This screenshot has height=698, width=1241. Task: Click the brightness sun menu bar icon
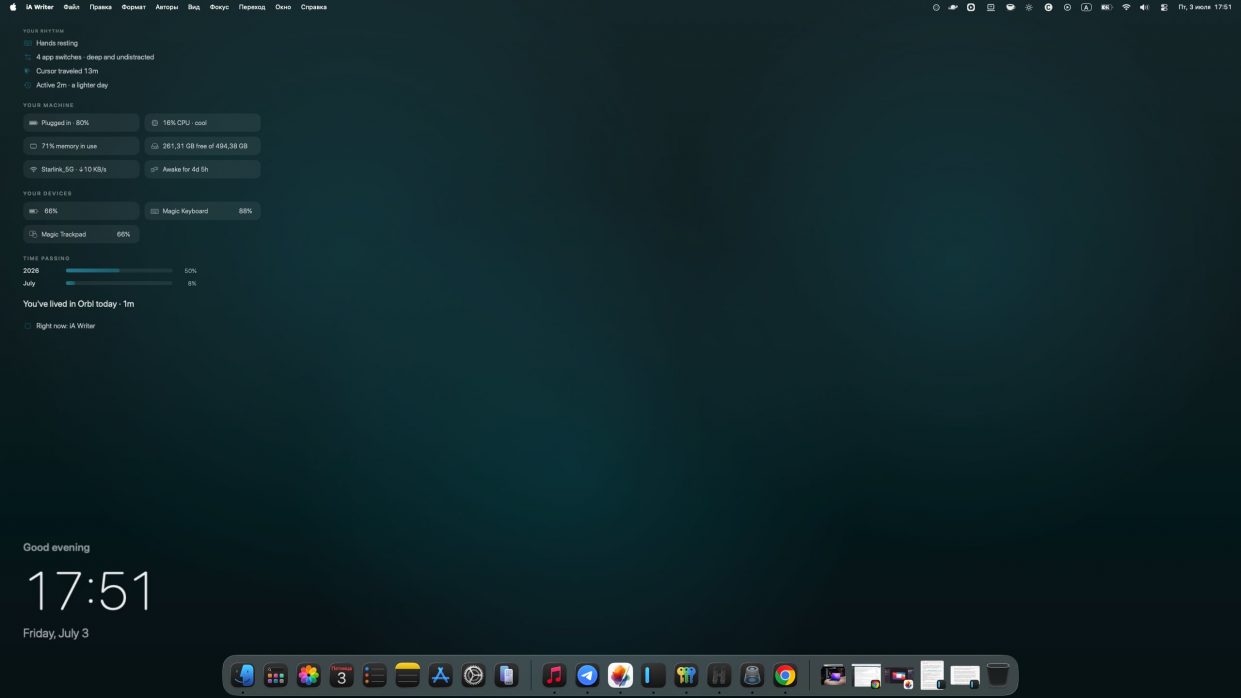[1029, 7]
